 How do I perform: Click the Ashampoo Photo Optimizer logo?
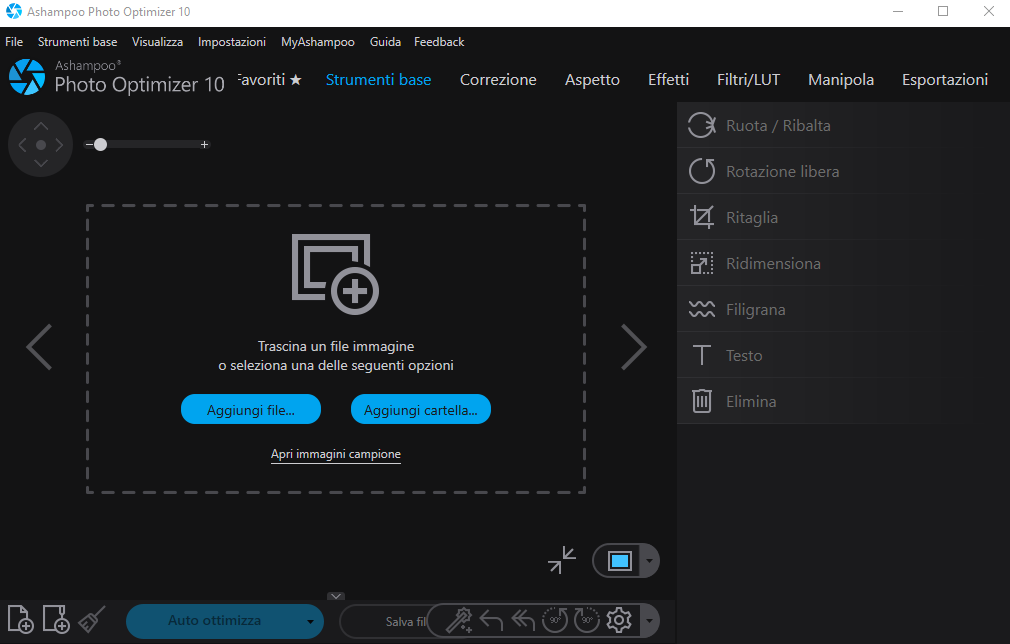pos(27,77)
